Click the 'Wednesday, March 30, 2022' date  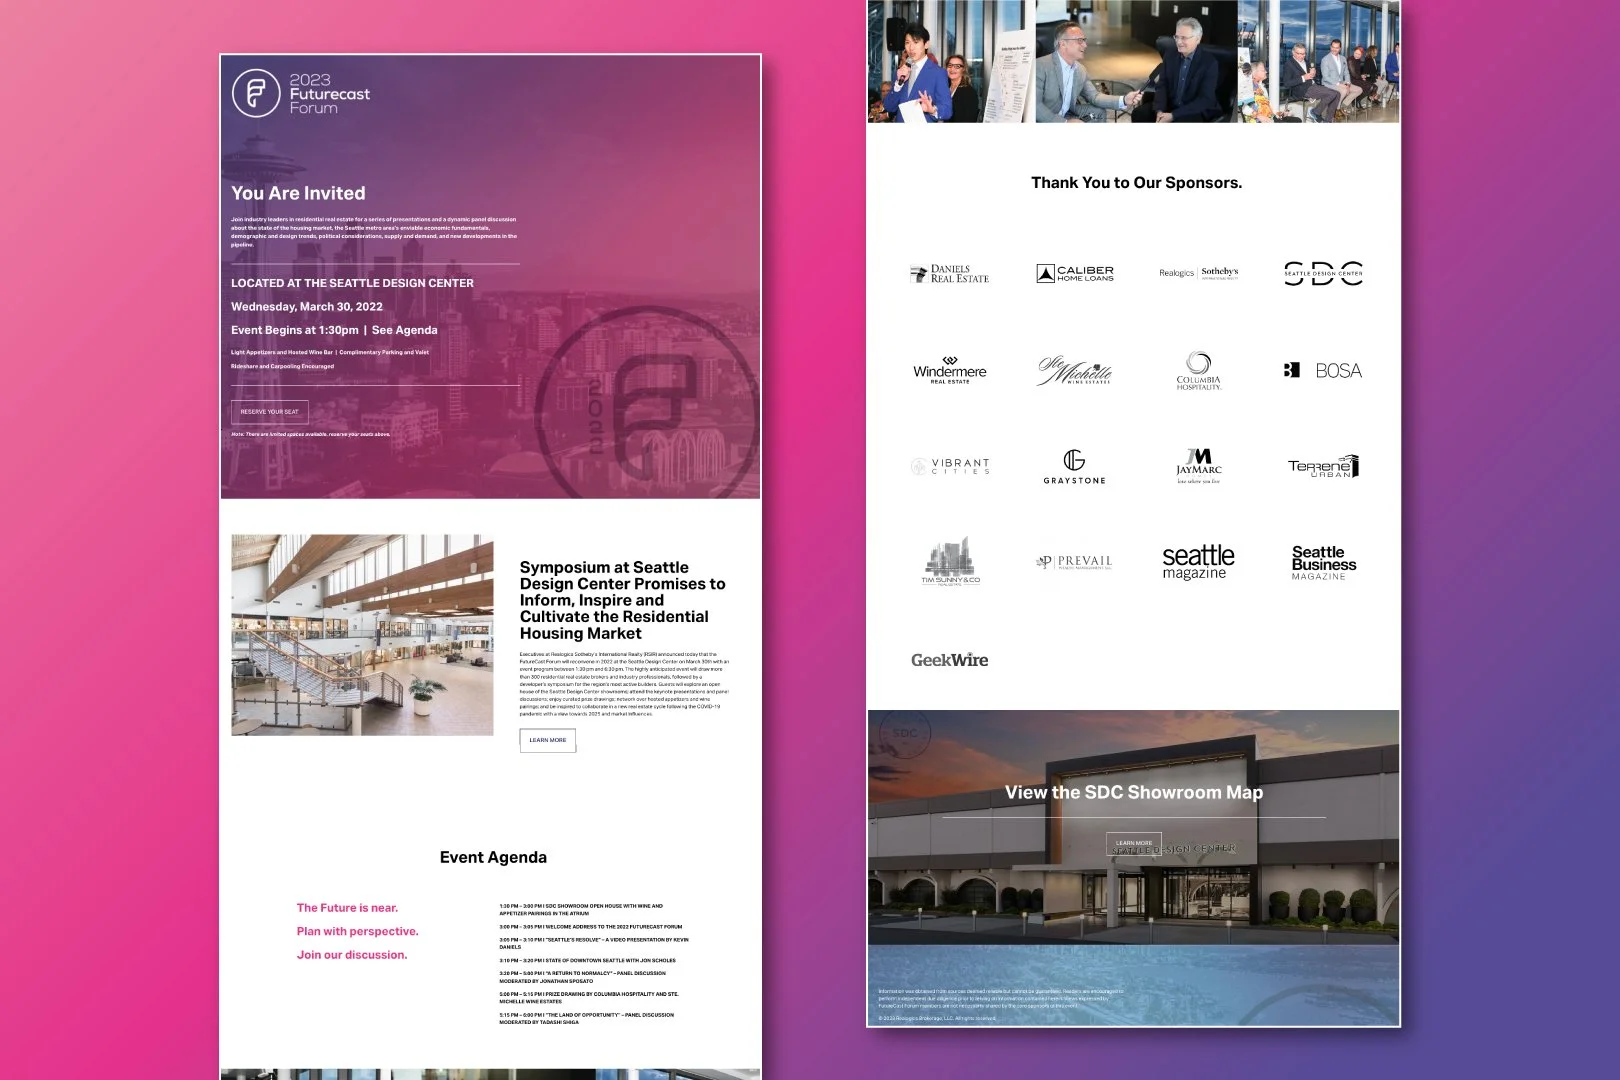[307, 307]
